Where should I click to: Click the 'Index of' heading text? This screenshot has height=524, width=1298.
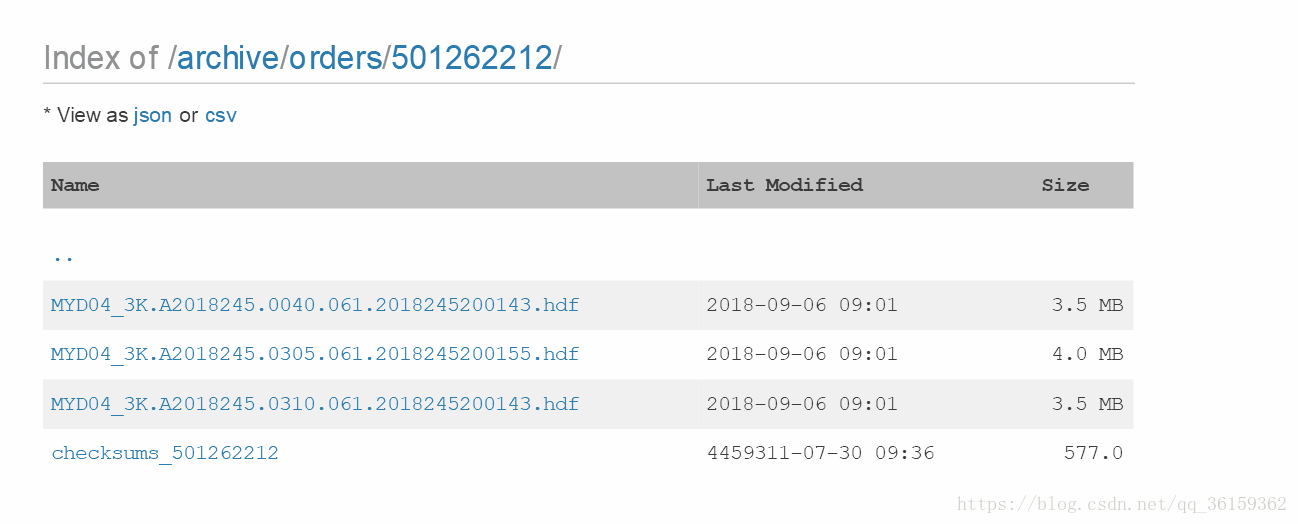click(101, 58)
